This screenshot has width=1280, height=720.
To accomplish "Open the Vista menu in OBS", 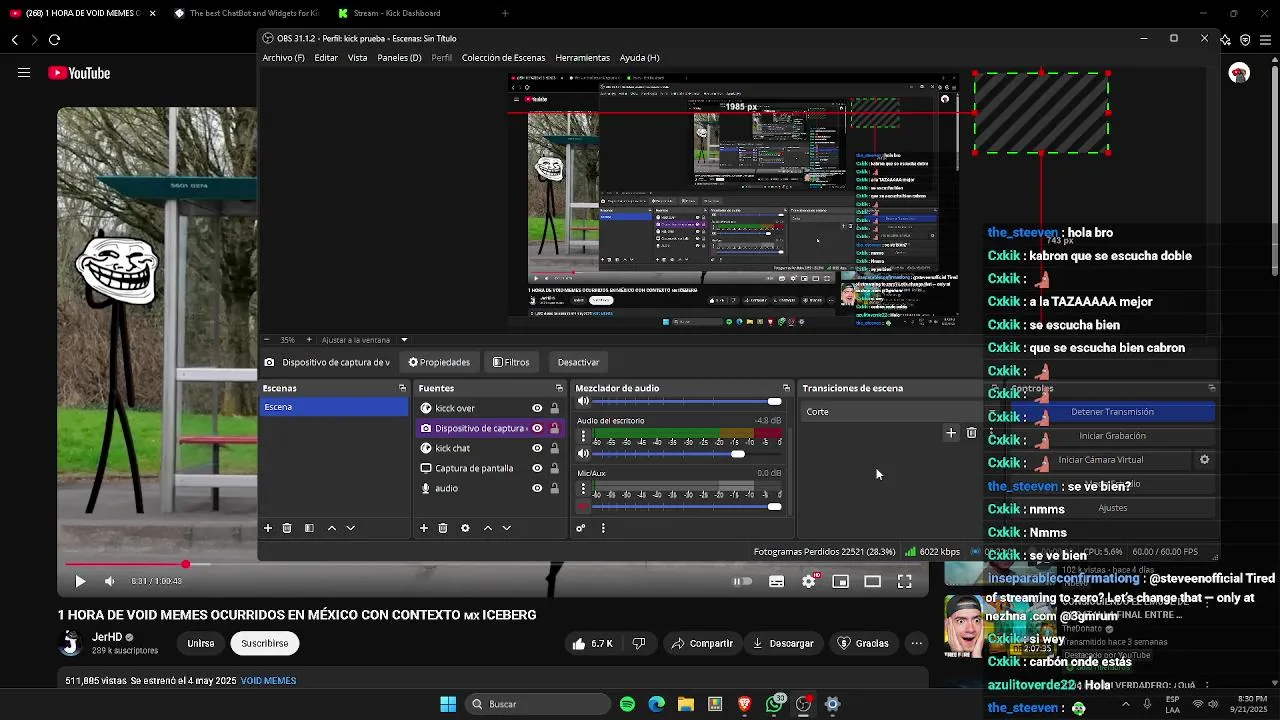I will point(357,58).
